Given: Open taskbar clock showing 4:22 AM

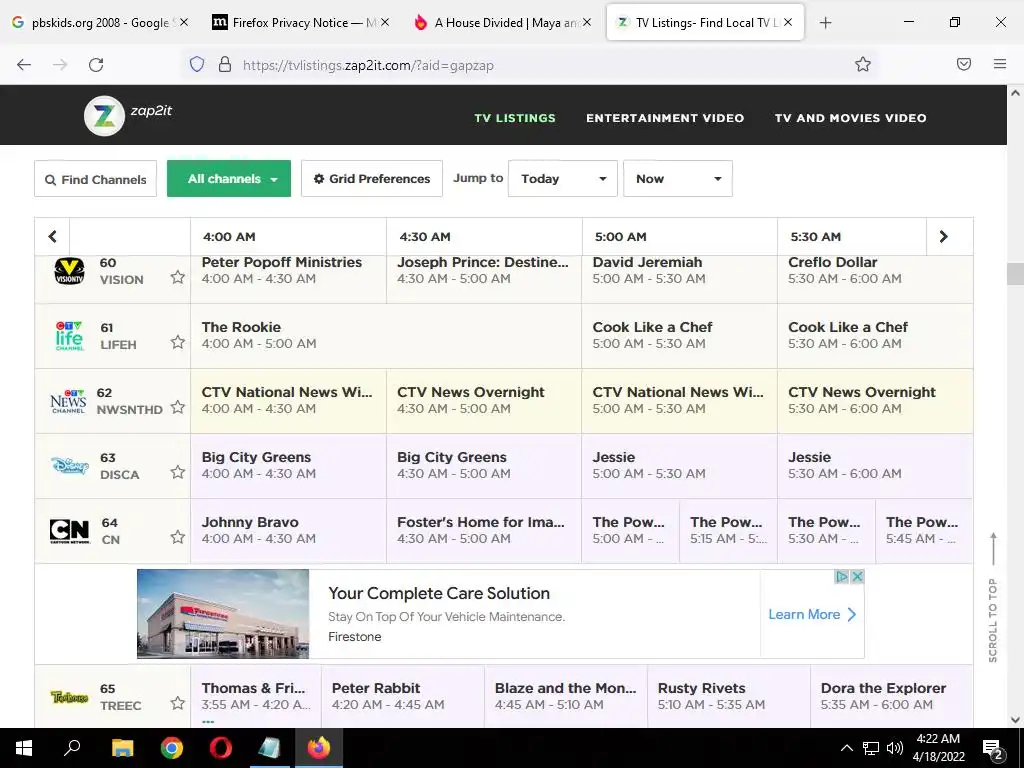Looking at the screenshot, I should coord(938,748).
